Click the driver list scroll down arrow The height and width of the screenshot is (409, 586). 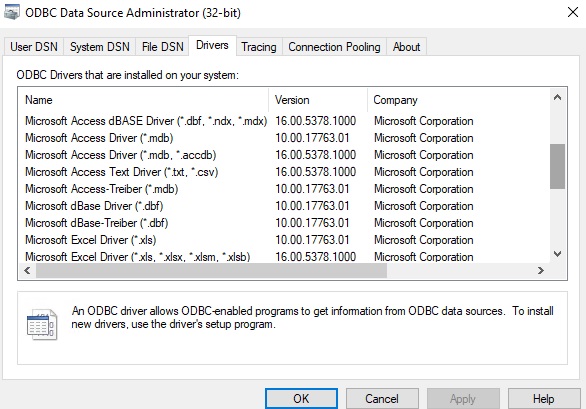pyautogui.click(x=557, y=254)
